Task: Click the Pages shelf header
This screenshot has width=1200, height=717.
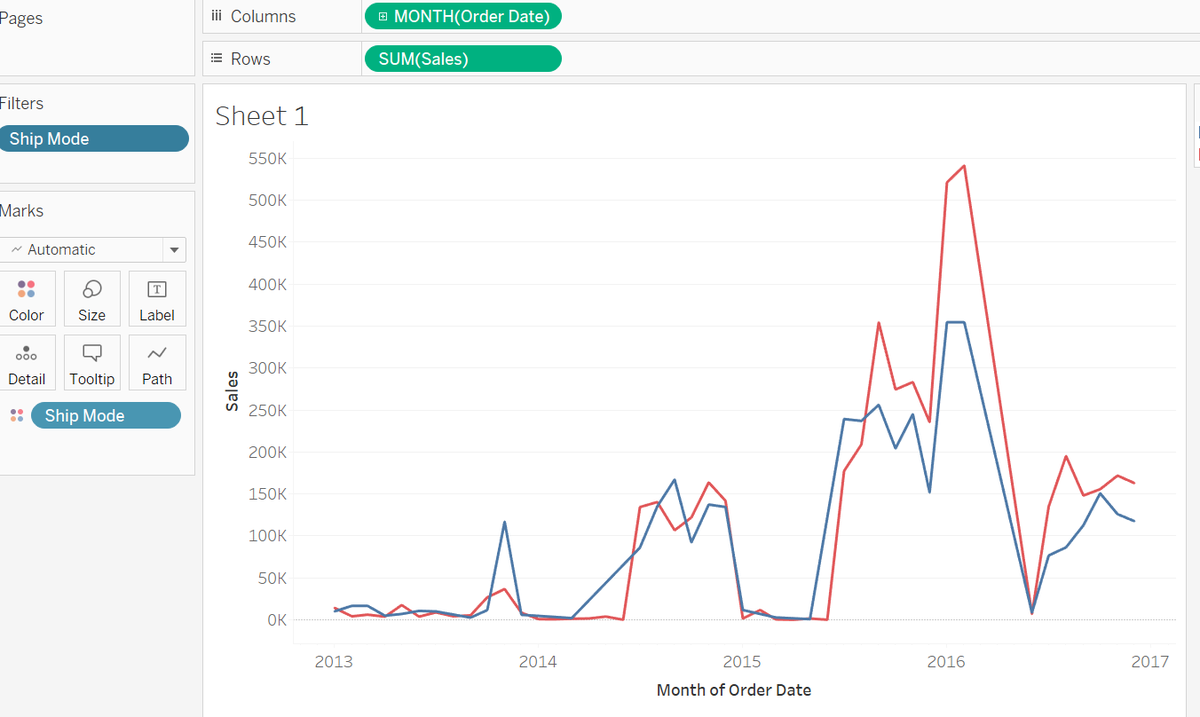Action: 21,19
